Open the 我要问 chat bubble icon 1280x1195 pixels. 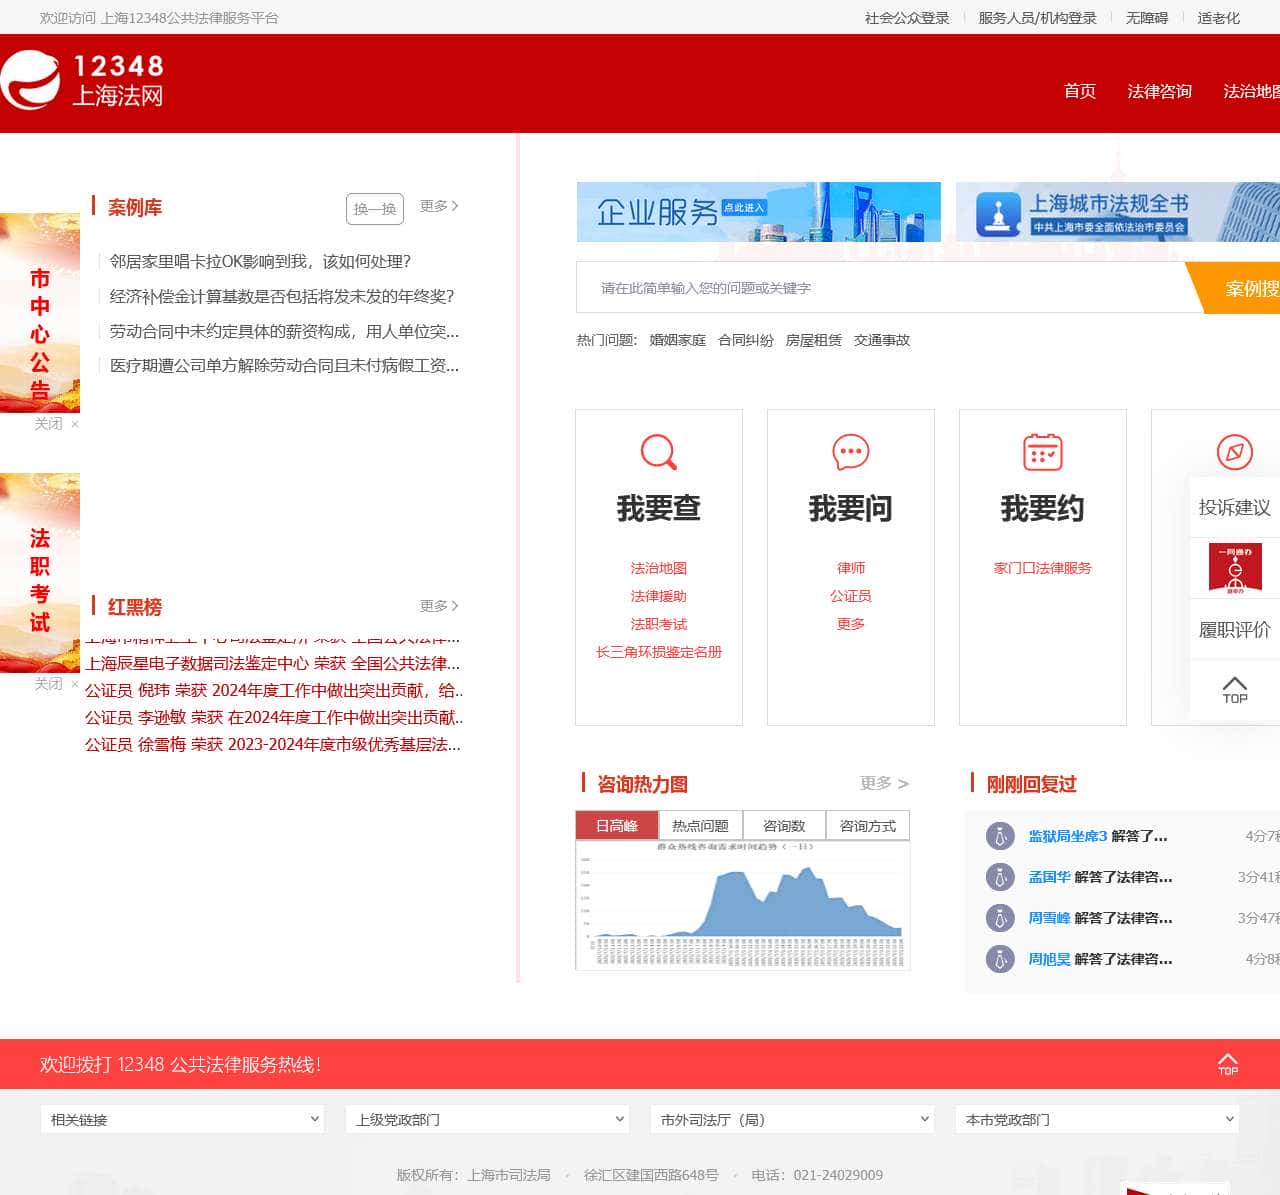[850, 452]
